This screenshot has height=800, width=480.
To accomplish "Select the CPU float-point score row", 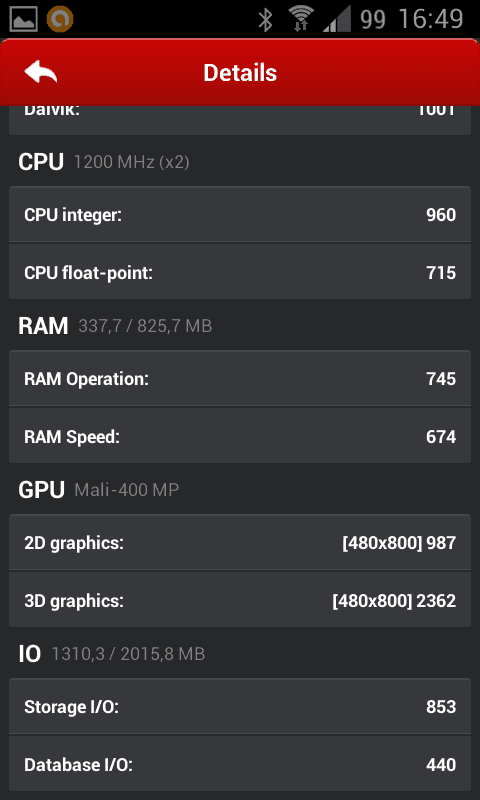I will (240, 272).
